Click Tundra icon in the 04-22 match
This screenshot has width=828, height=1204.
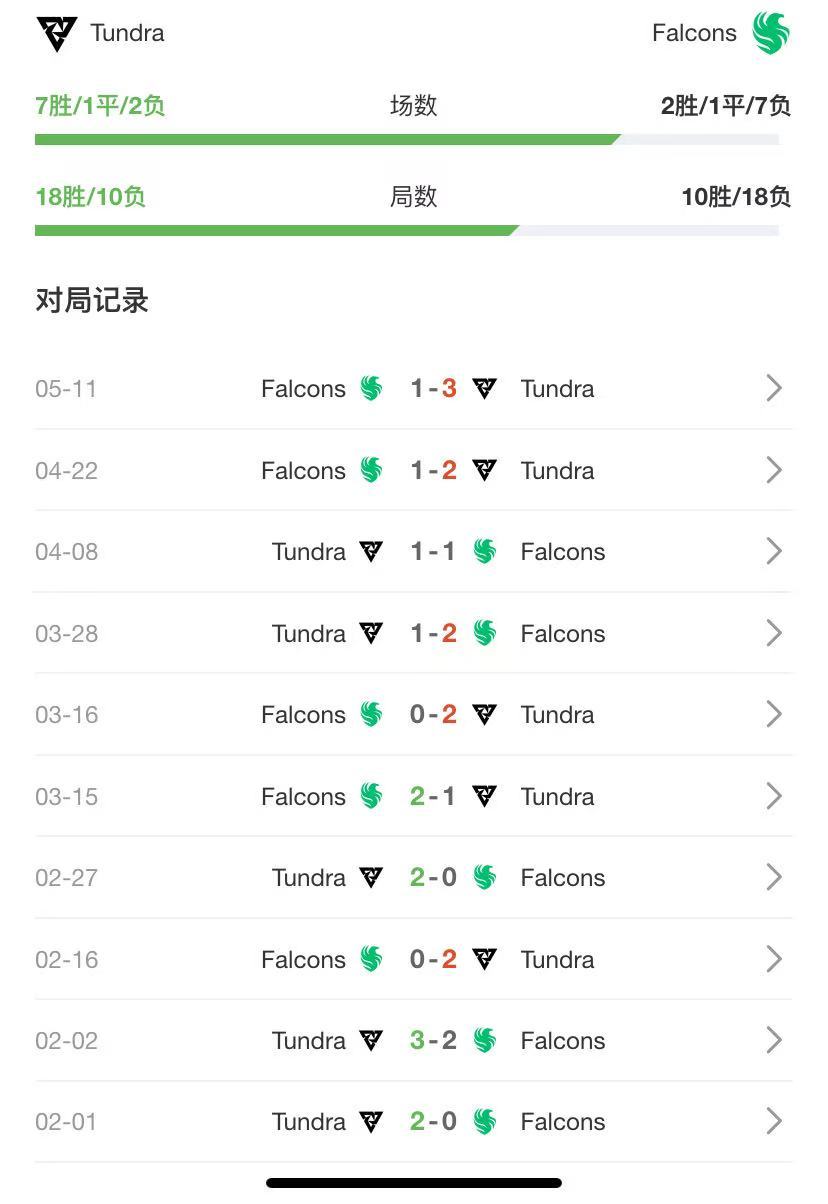pyautogui.click(x=485, y=470)
